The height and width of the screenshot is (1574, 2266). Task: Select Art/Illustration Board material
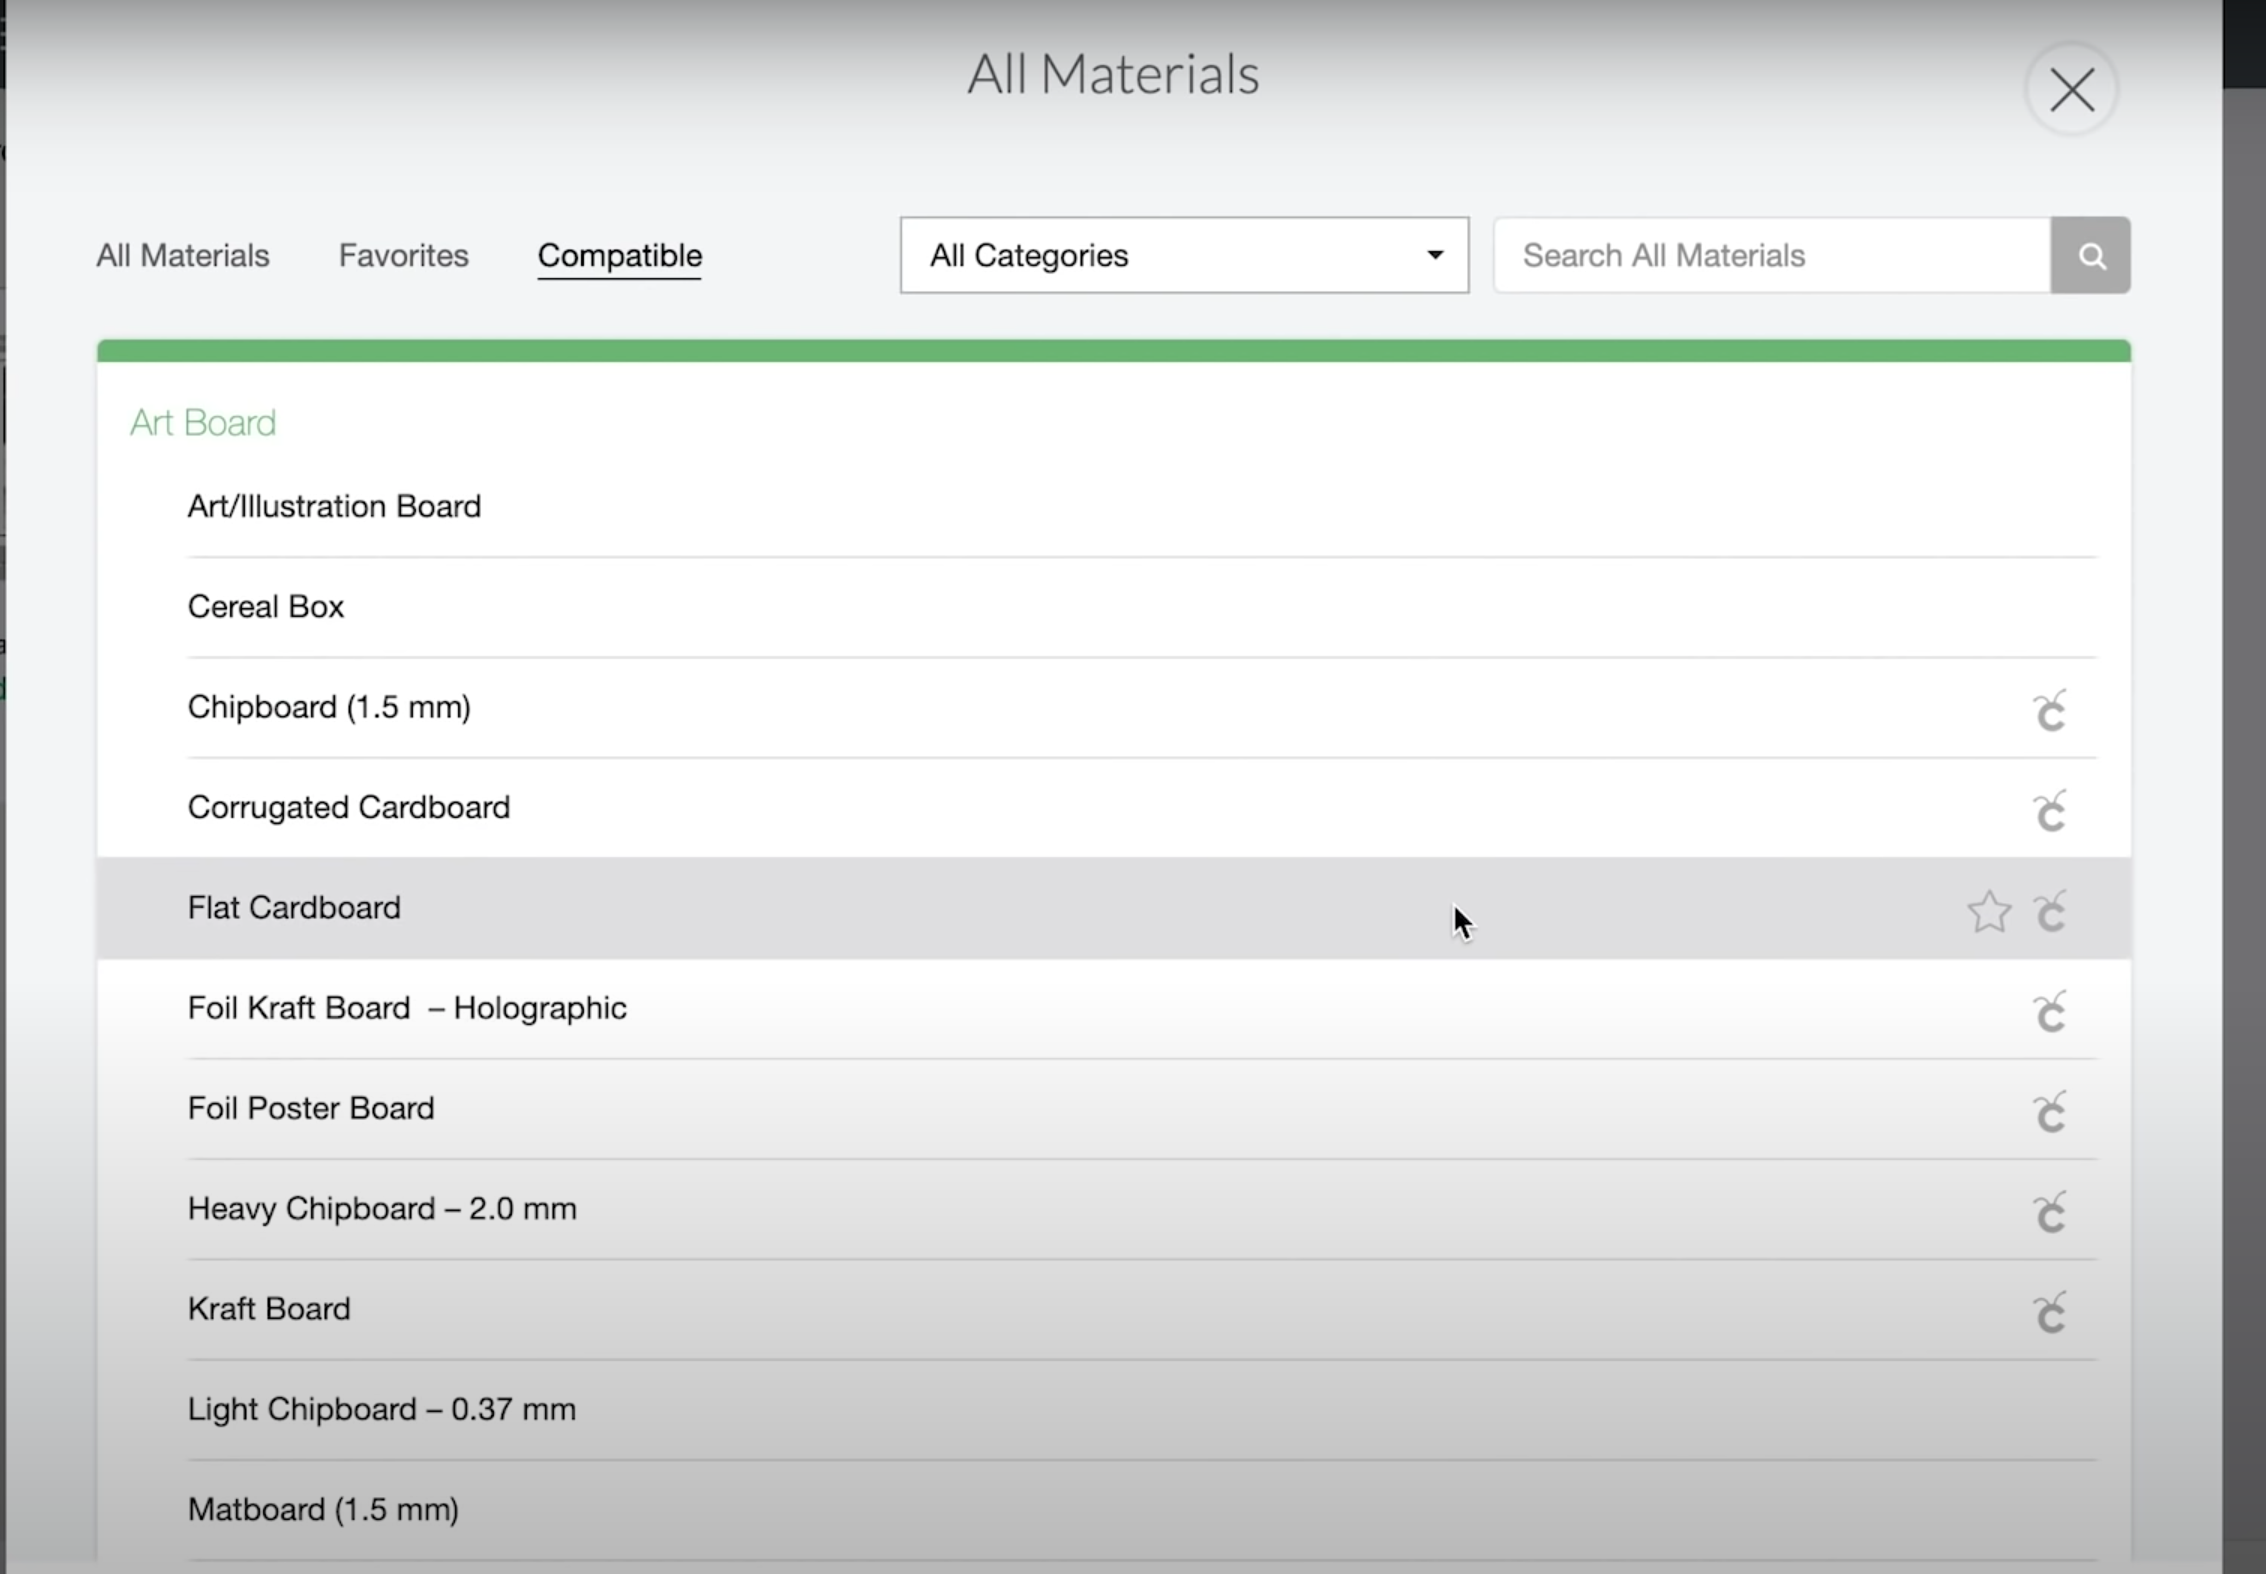pyautogui.click(x=334, y=507)
